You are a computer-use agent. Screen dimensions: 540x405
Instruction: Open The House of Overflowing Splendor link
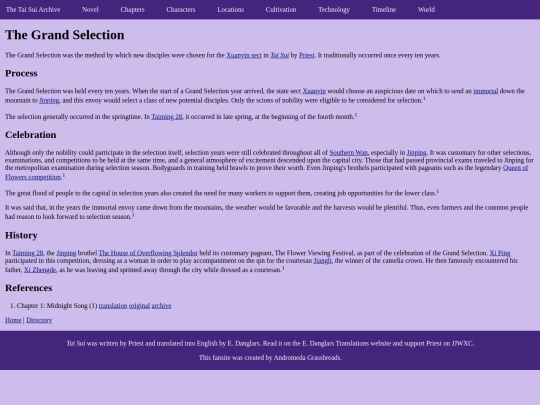[x=148, y=253]
